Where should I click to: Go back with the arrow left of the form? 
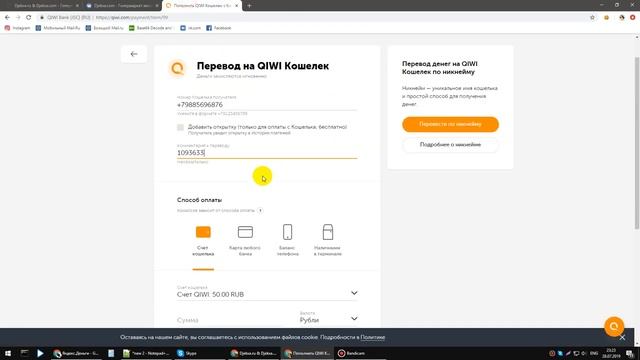click(134, 54)
